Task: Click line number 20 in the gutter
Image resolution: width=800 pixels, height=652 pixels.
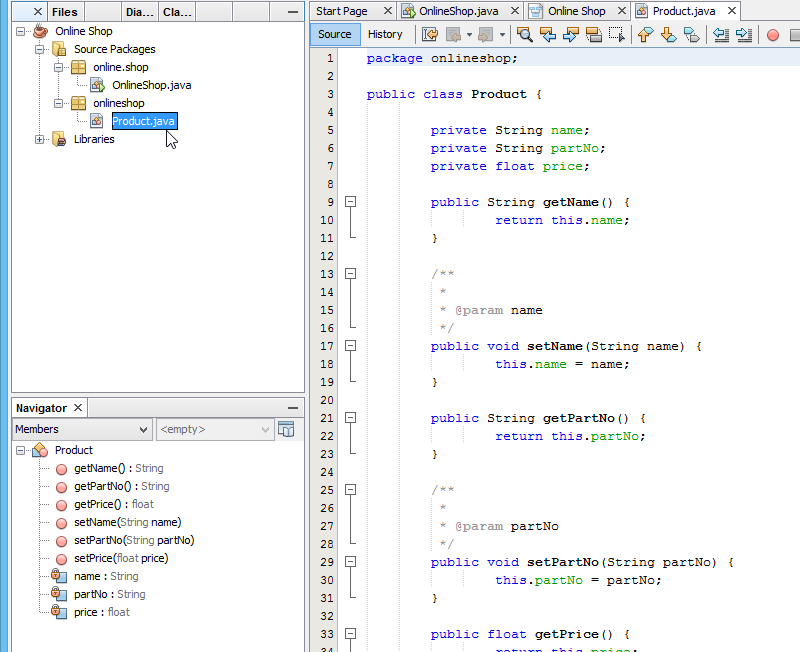Action: coord(327,400)
